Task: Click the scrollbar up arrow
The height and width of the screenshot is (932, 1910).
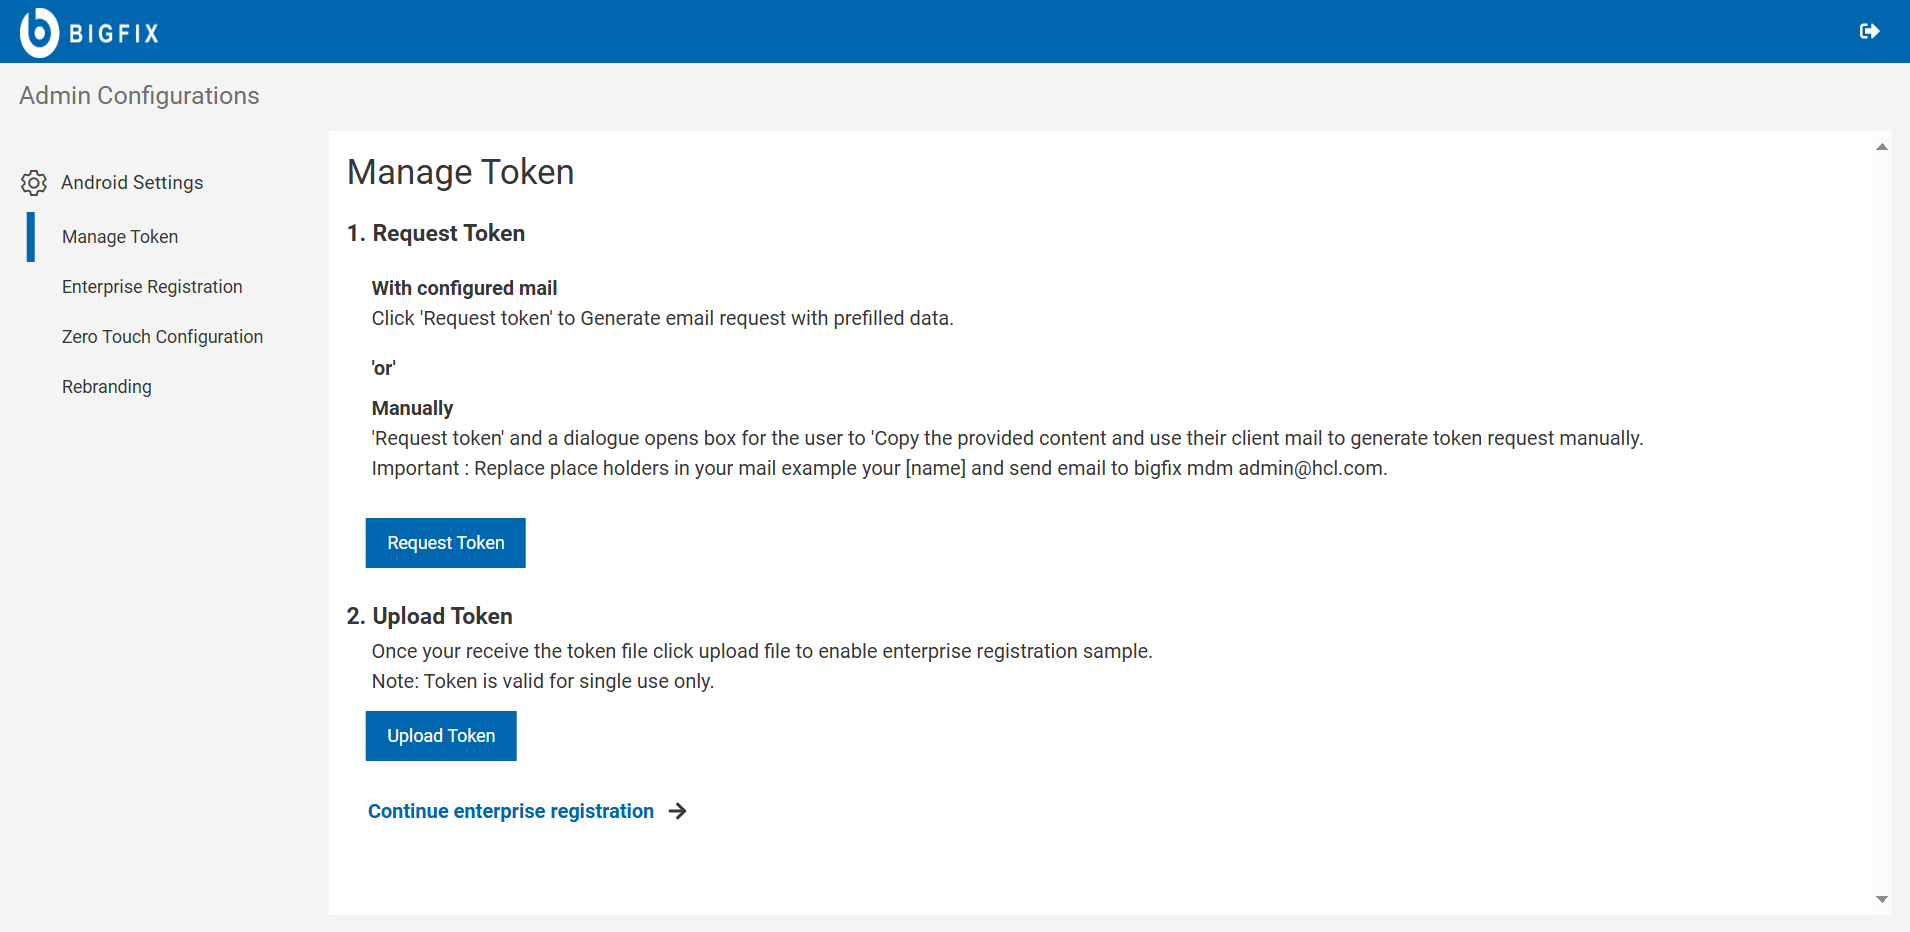Action: click(x=1881, y=145)
